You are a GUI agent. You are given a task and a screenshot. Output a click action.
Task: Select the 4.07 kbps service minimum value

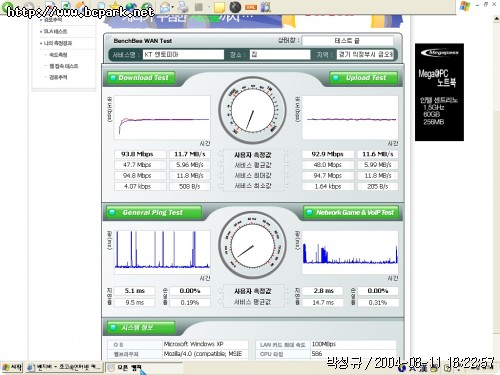click(x=140, y=186)
